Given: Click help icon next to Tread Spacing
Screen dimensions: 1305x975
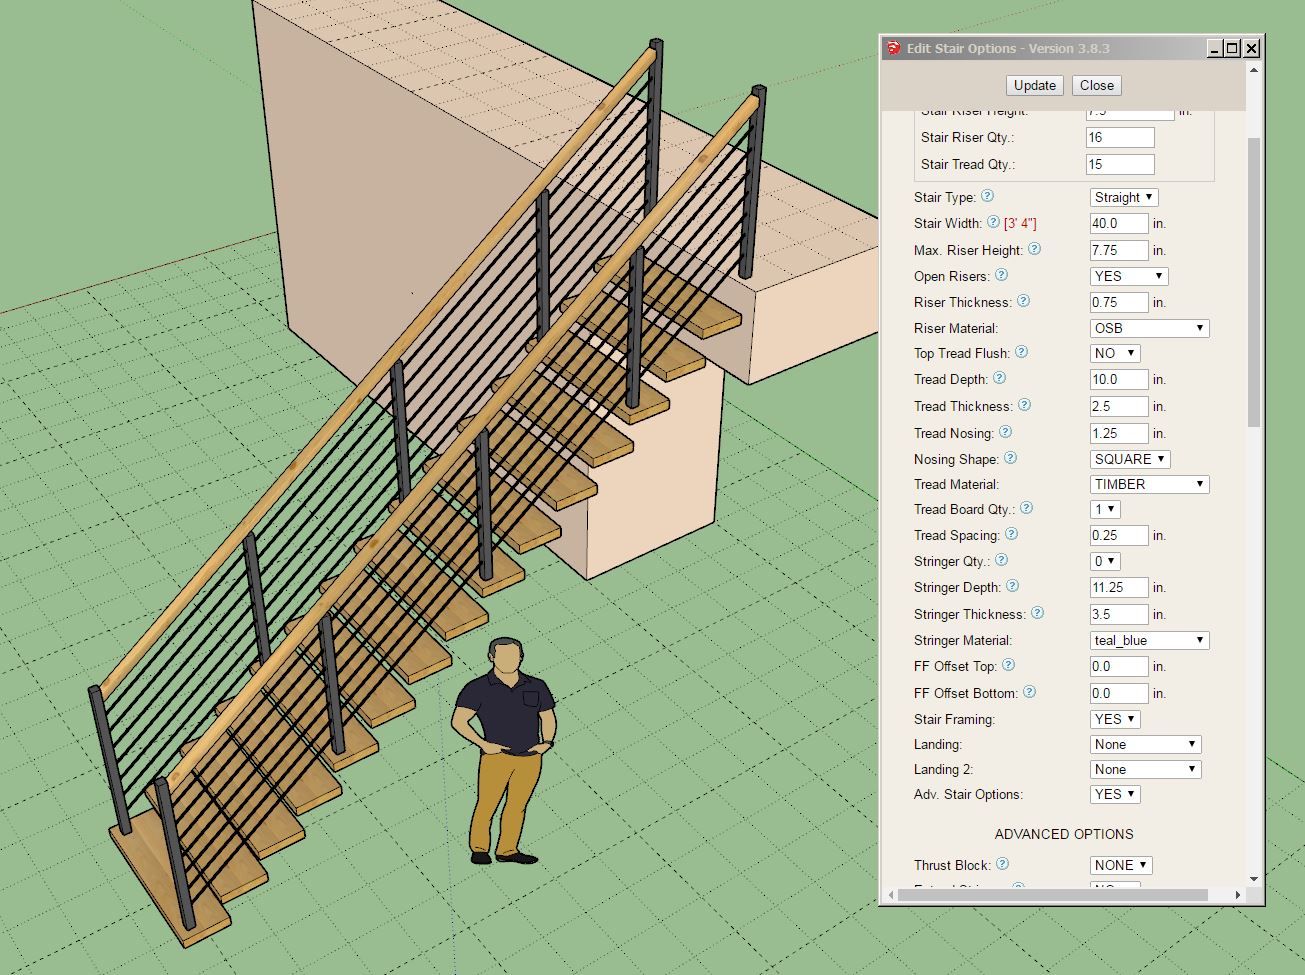Looking at the screenshot, I should (x=1011, y=534).
